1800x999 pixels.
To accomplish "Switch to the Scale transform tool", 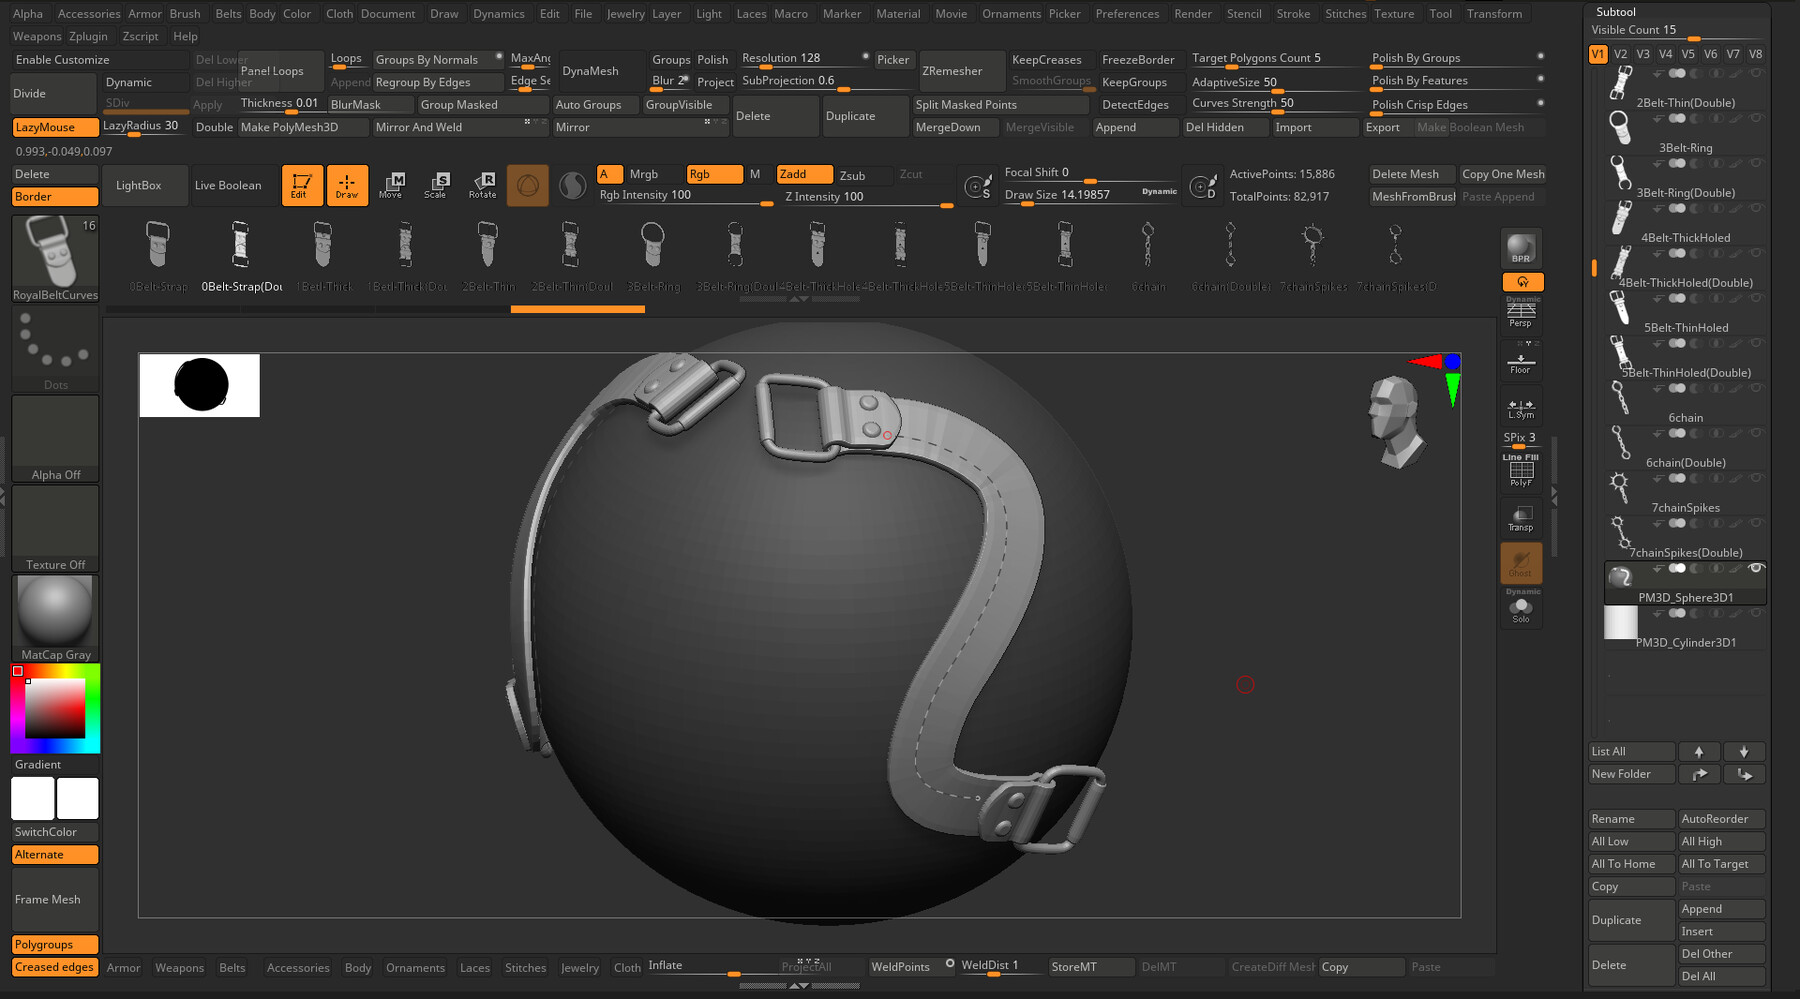I will pyautogui.click(x=436, y=185).
